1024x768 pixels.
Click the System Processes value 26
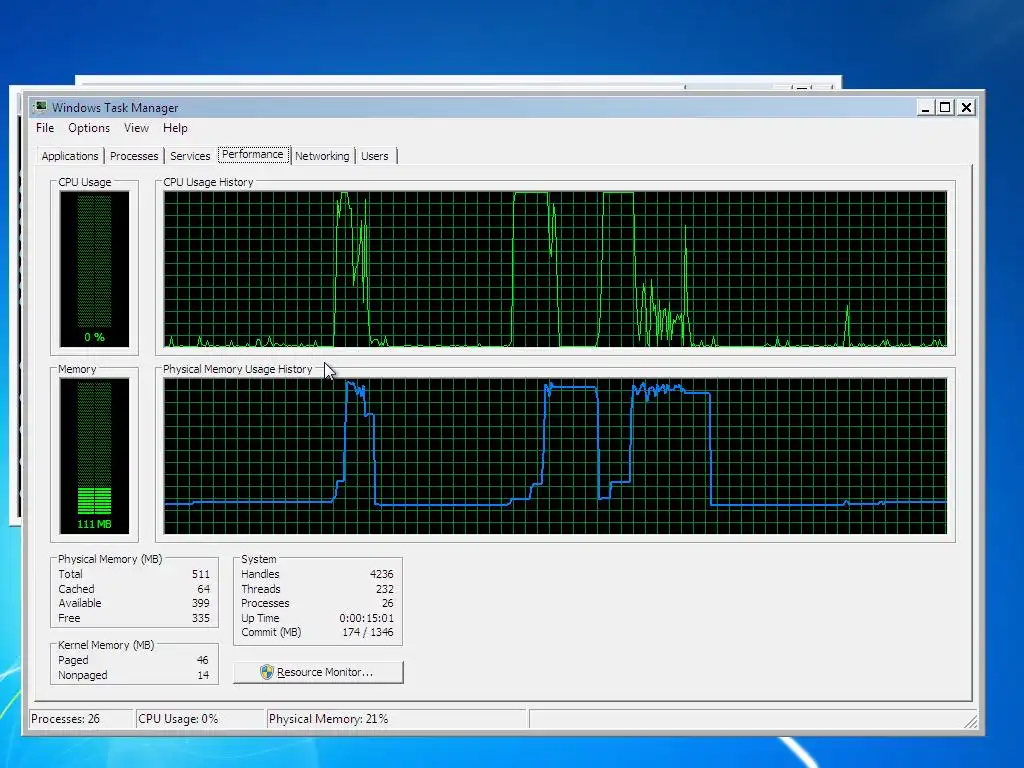pyautogui.click(x=387, y=603)
